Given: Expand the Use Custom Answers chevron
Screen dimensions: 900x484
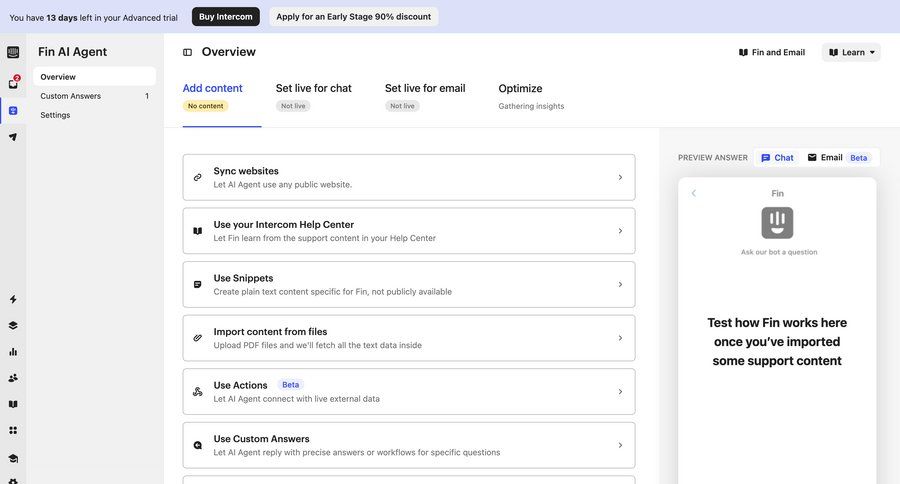Looking at the screenshot, I should click(x=620, y=445).
